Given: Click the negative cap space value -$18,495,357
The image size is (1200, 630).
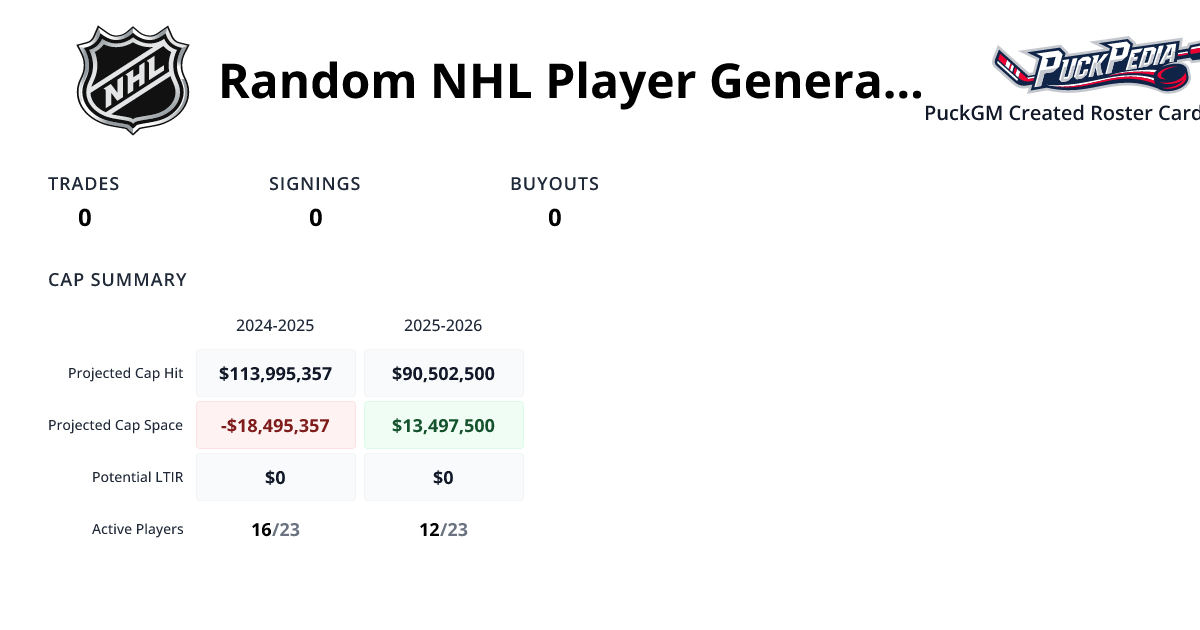Looking at the screenshot, I should pos(276,425).
